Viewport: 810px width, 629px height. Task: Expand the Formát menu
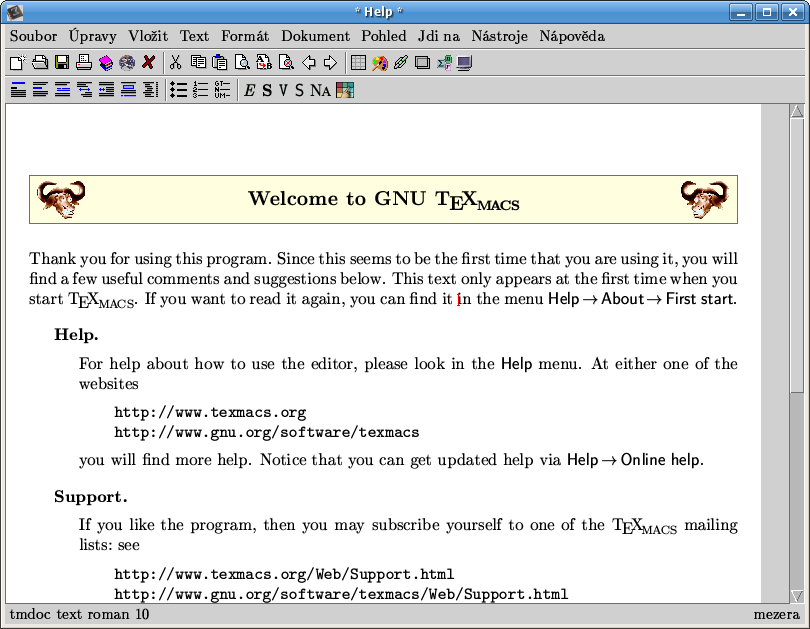[245, 36]
